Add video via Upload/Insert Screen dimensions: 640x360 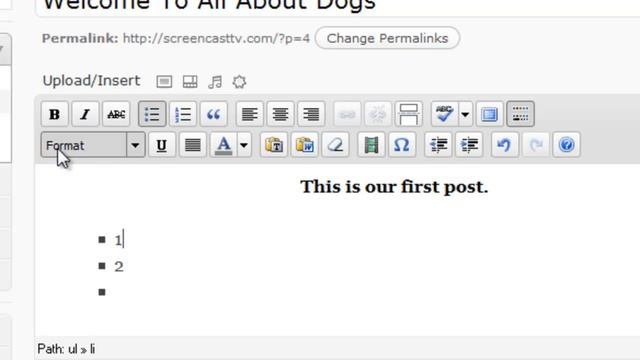(190, 82)
